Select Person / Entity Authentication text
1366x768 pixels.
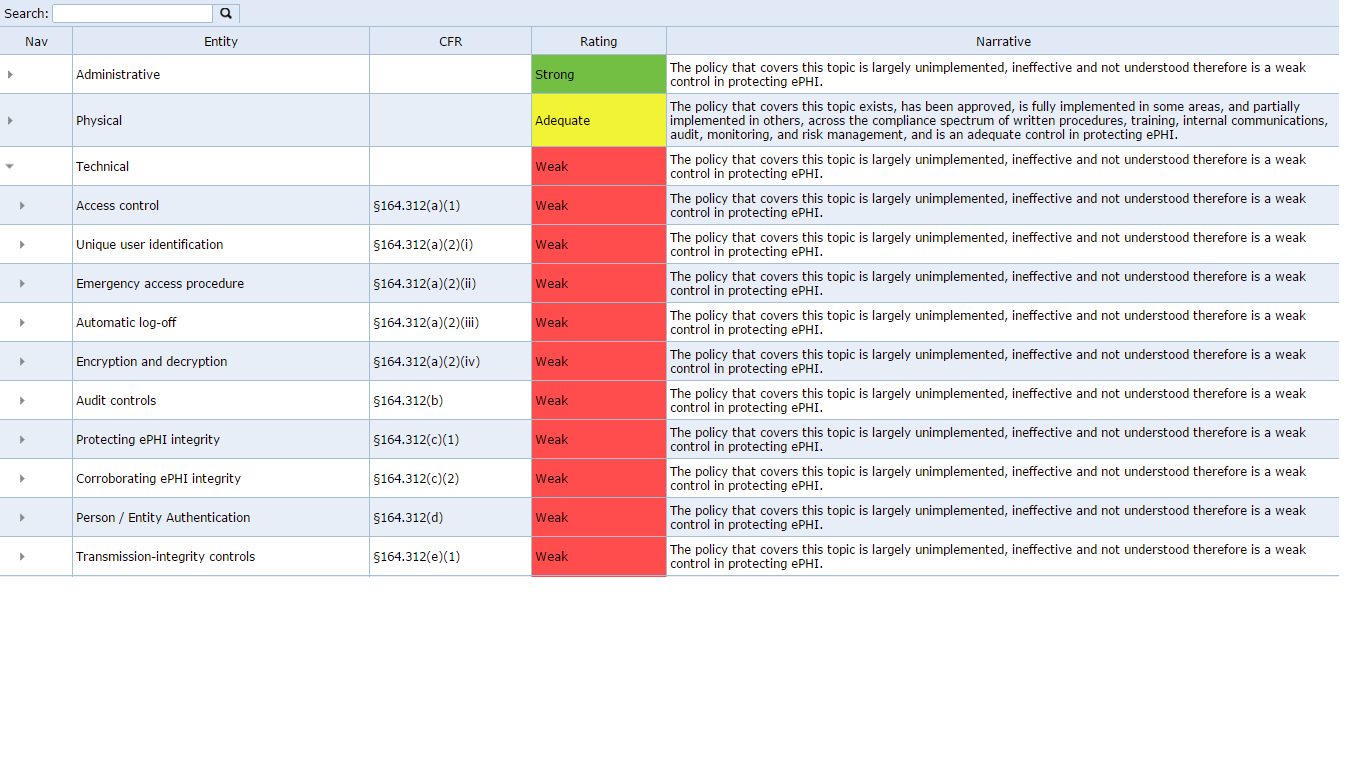tap(163, 518)
